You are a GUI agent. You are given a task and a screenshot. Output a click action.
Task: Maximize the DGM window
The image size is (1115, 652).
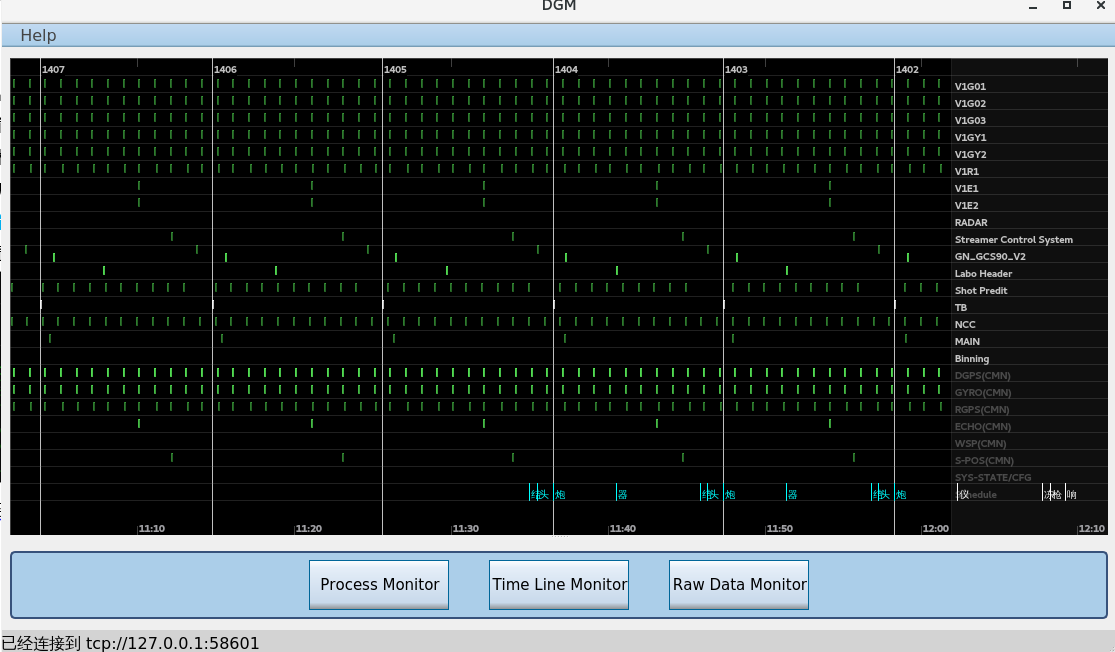tap(1067, 6)
